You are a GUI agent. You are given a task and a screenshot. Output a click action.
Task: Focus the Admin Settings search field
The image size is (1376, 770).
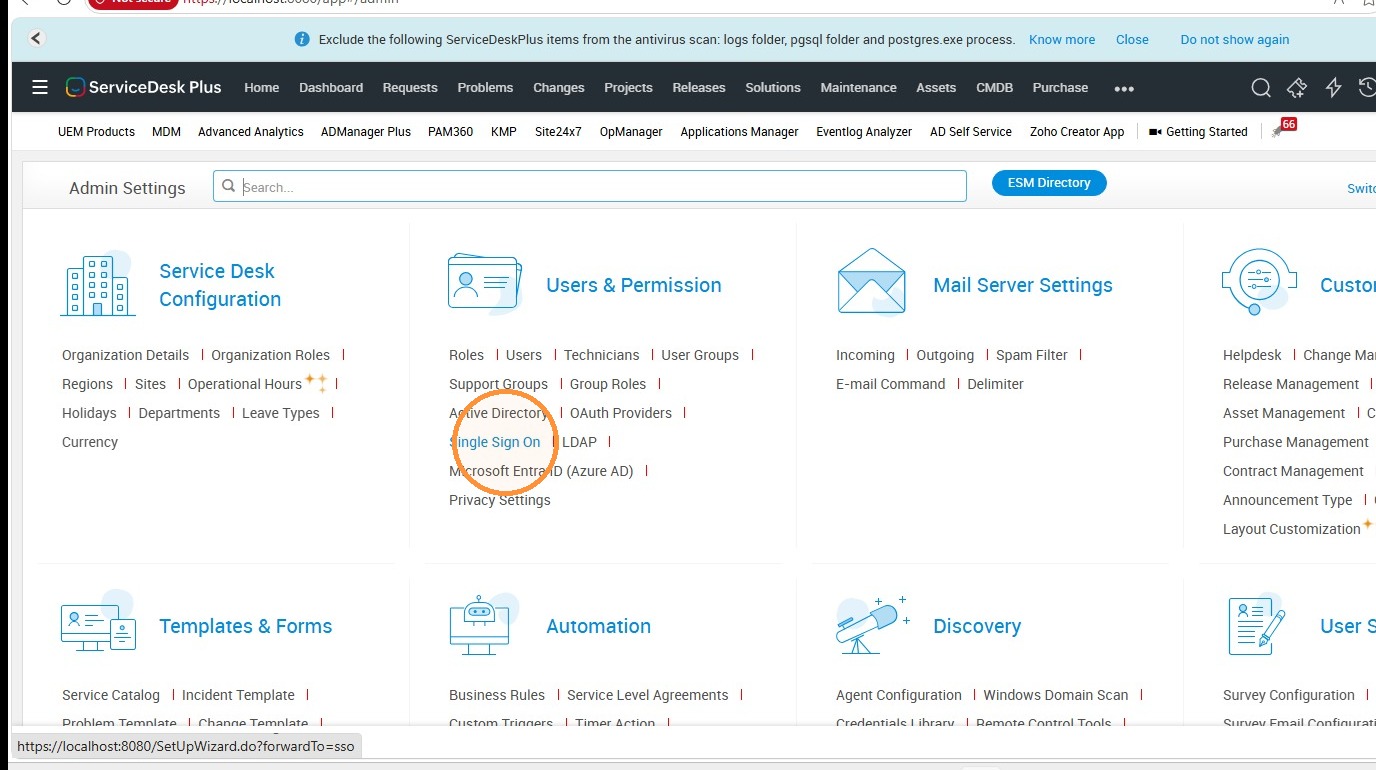tap(590, 186)
